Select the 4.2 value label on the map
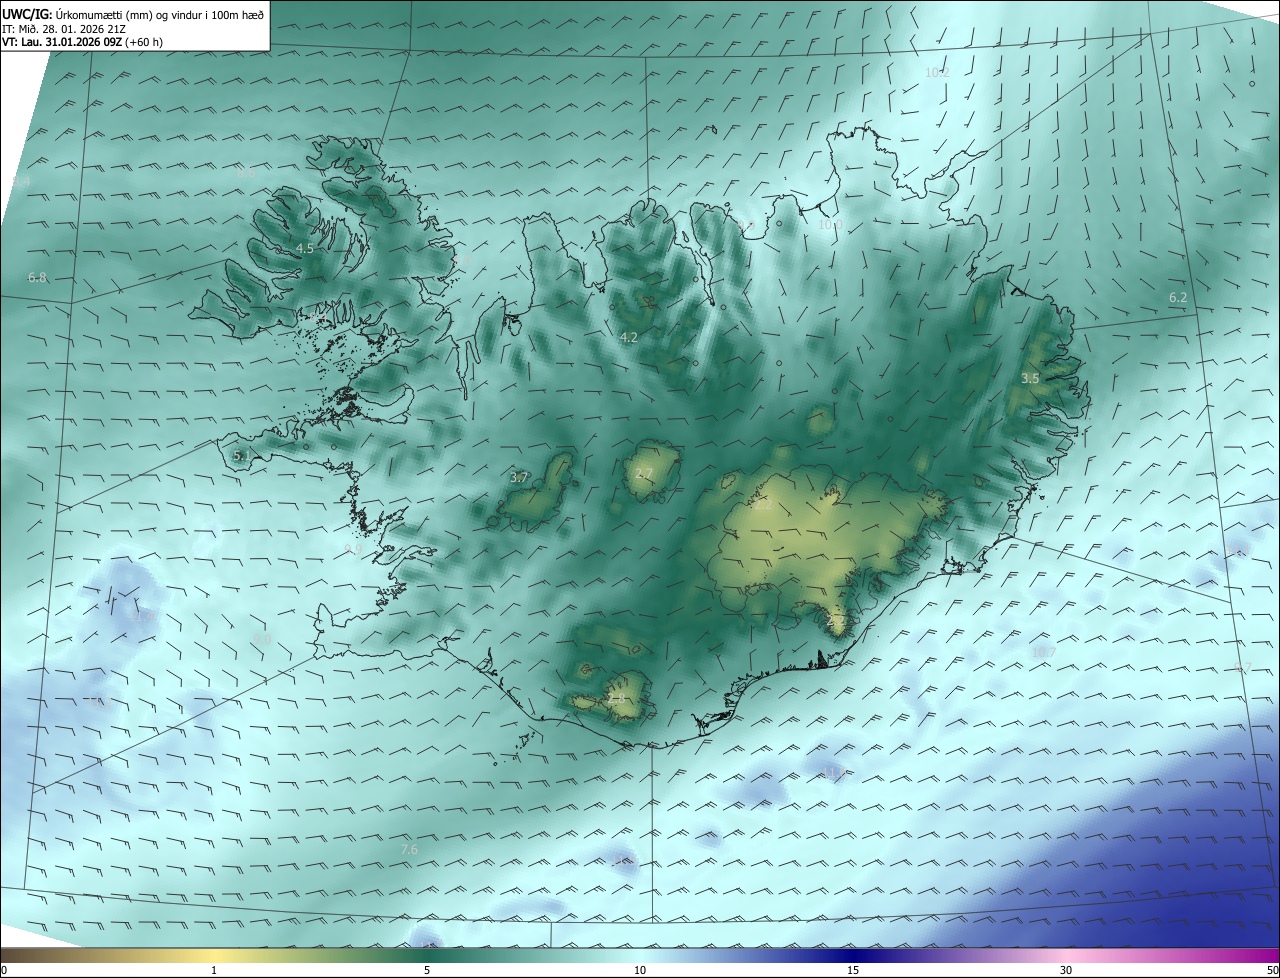This screenshot has height=978, width=1280. tap(628, 338)
